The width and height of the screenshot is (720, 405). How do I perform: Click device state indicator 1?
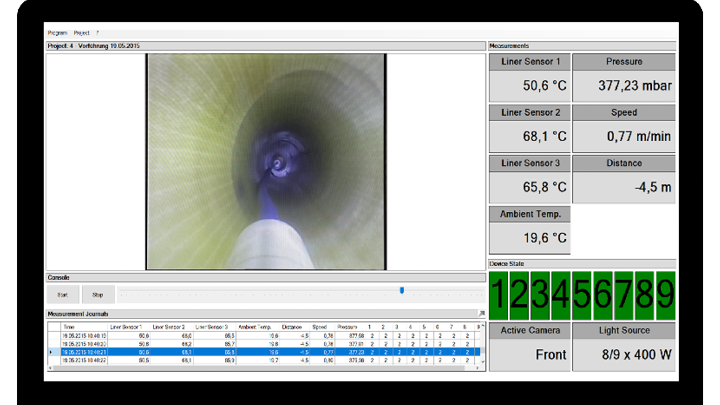500,294
